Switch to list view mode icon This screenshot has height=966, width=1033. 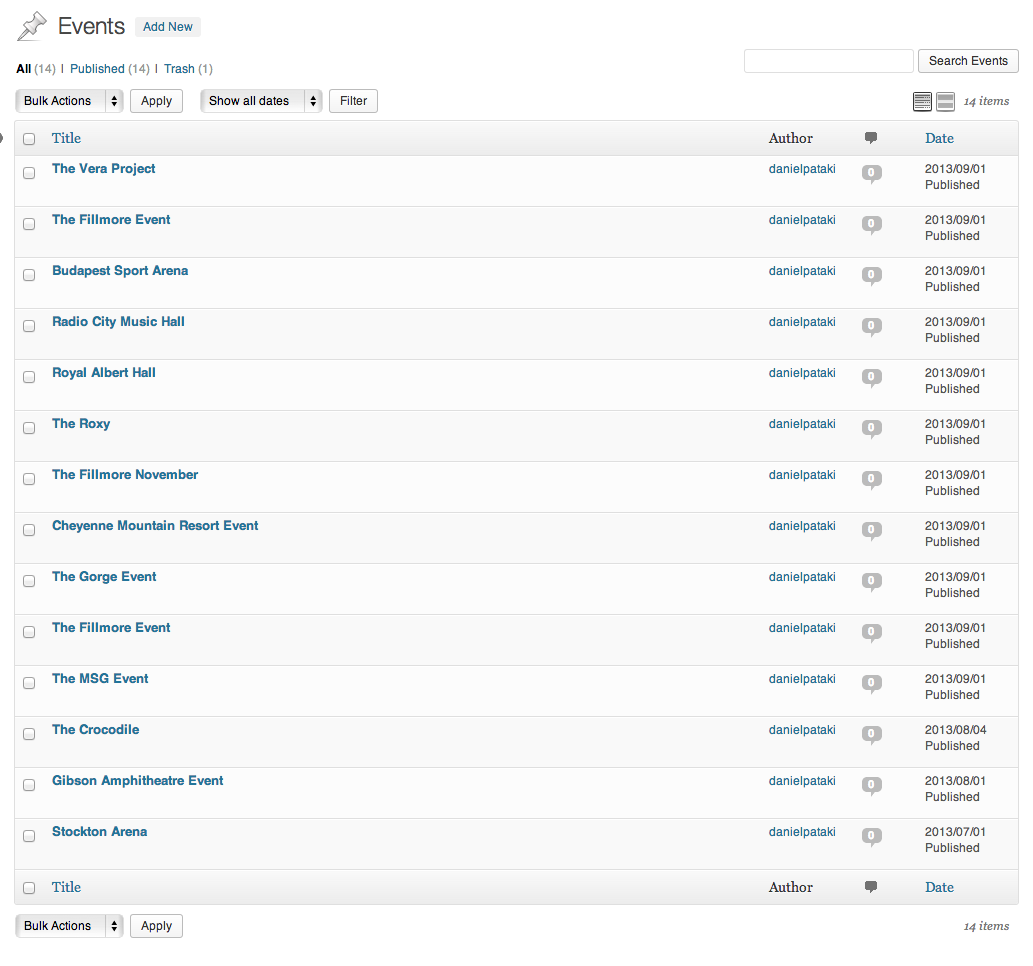pos(922,101)
